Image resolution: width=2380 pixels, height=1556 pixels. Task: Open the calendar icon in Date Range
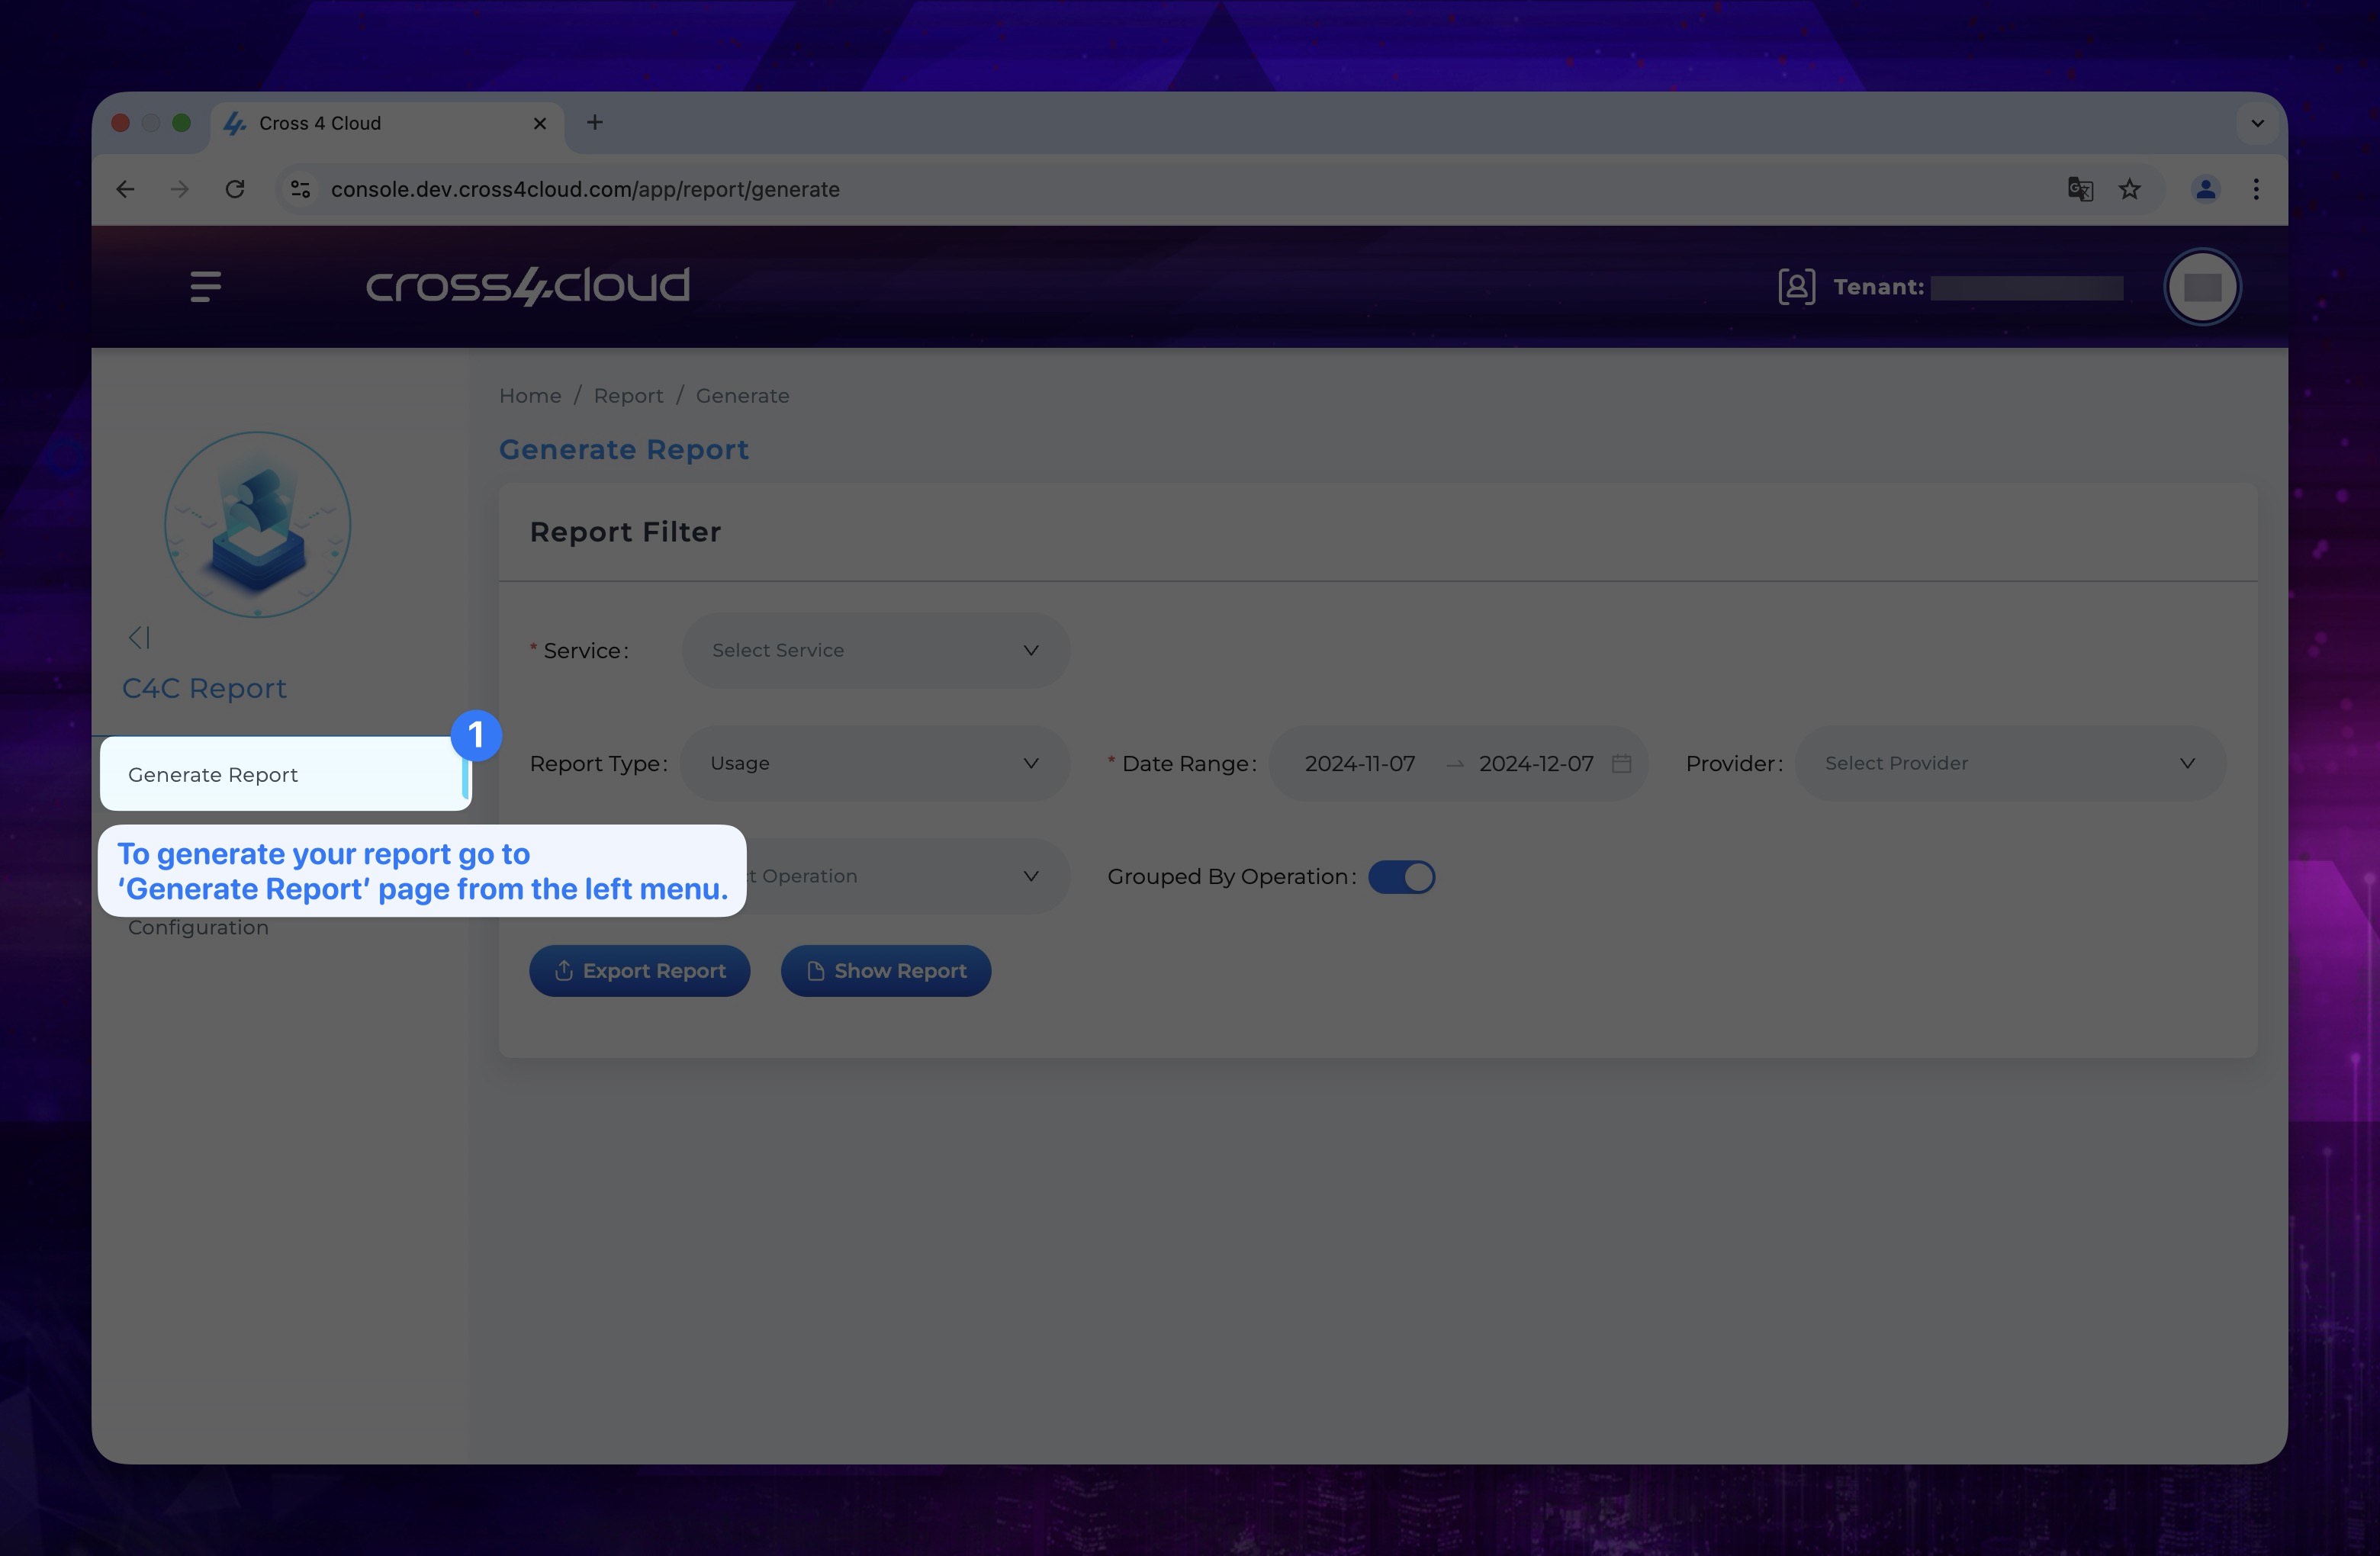1622,764
